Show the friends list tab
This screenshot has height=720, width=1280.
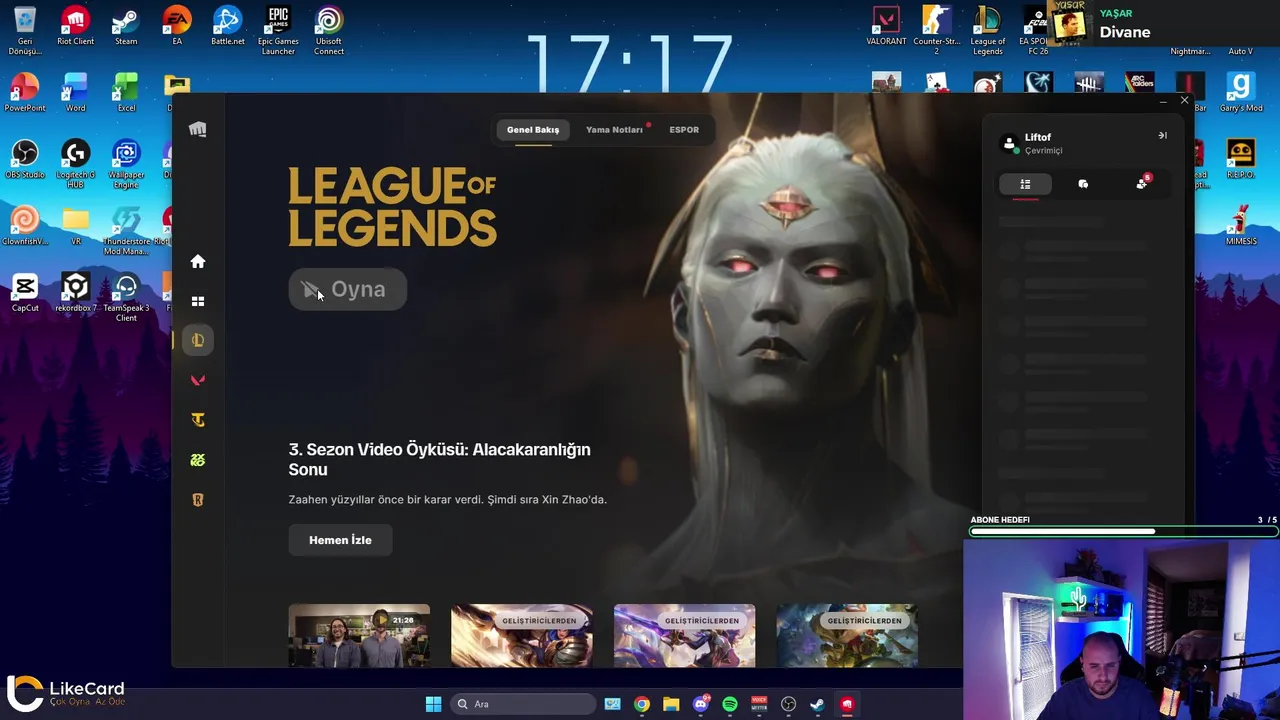(1025, 184)
